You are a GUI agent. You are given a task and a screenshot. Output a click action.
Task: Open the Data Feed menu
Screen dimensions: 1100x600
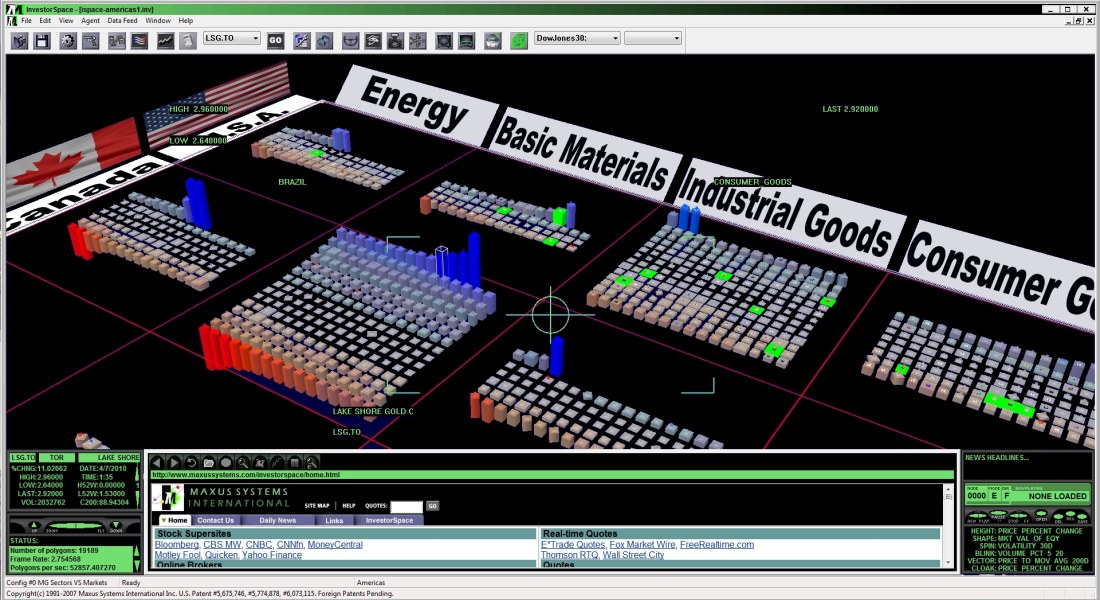pyautogui.click(x=122, y=20)
